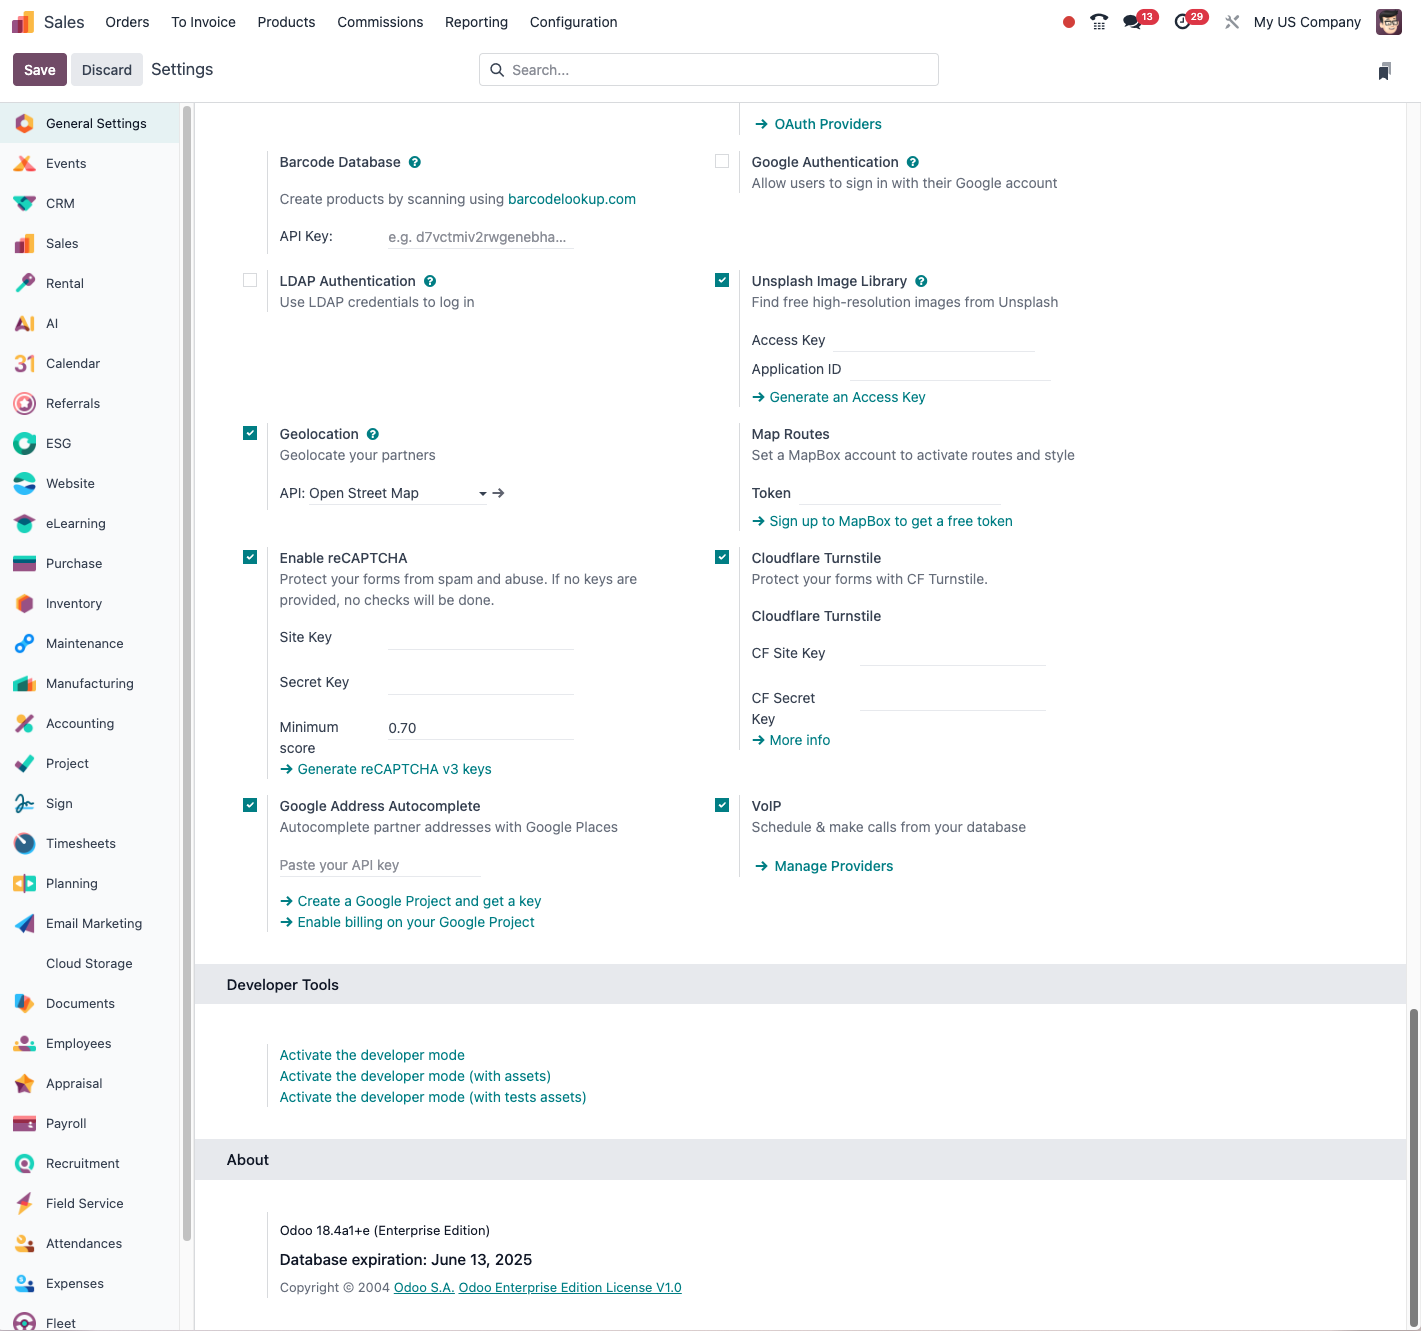
Task: Open the Configuration menu
Action: pos(573,22)
